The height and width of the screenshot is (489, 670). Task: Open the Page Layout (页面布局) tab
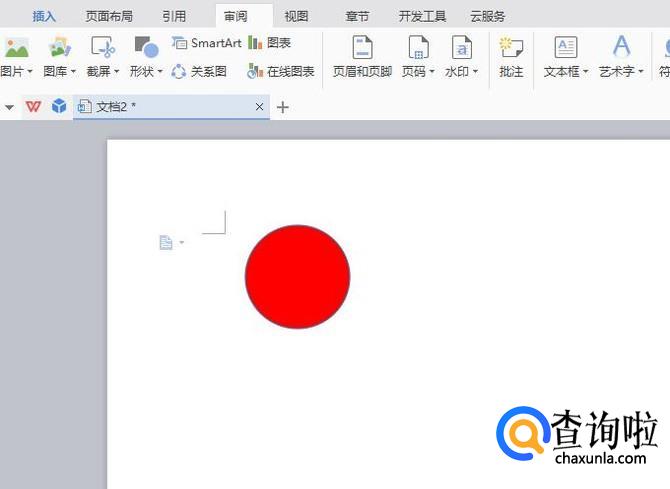[x=109, y=16]
